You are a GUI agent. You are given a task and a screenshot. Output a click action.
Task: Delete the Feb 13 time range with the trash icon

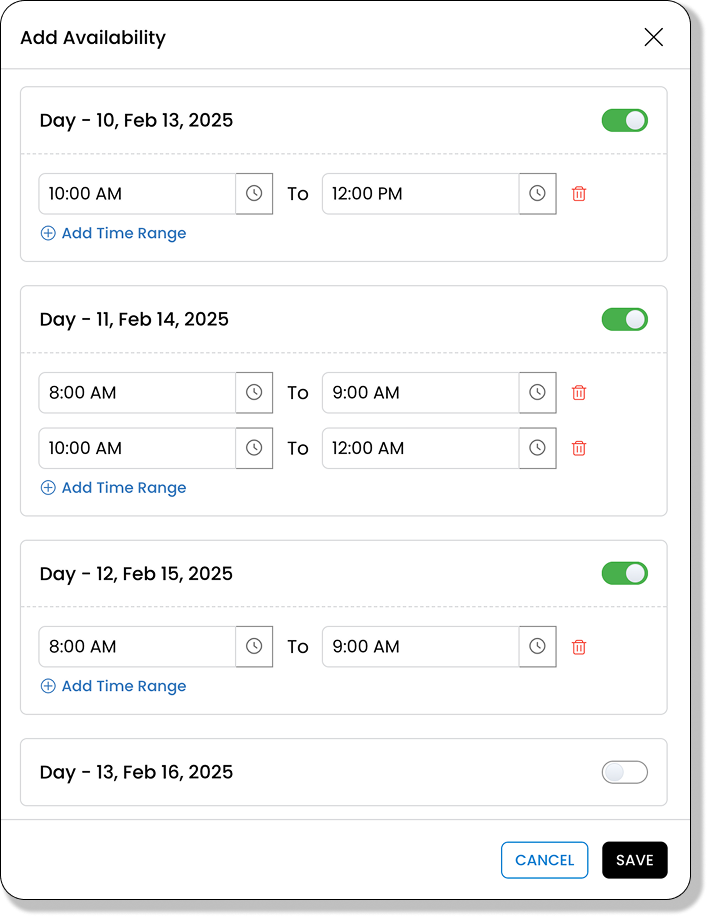(579, 194)
